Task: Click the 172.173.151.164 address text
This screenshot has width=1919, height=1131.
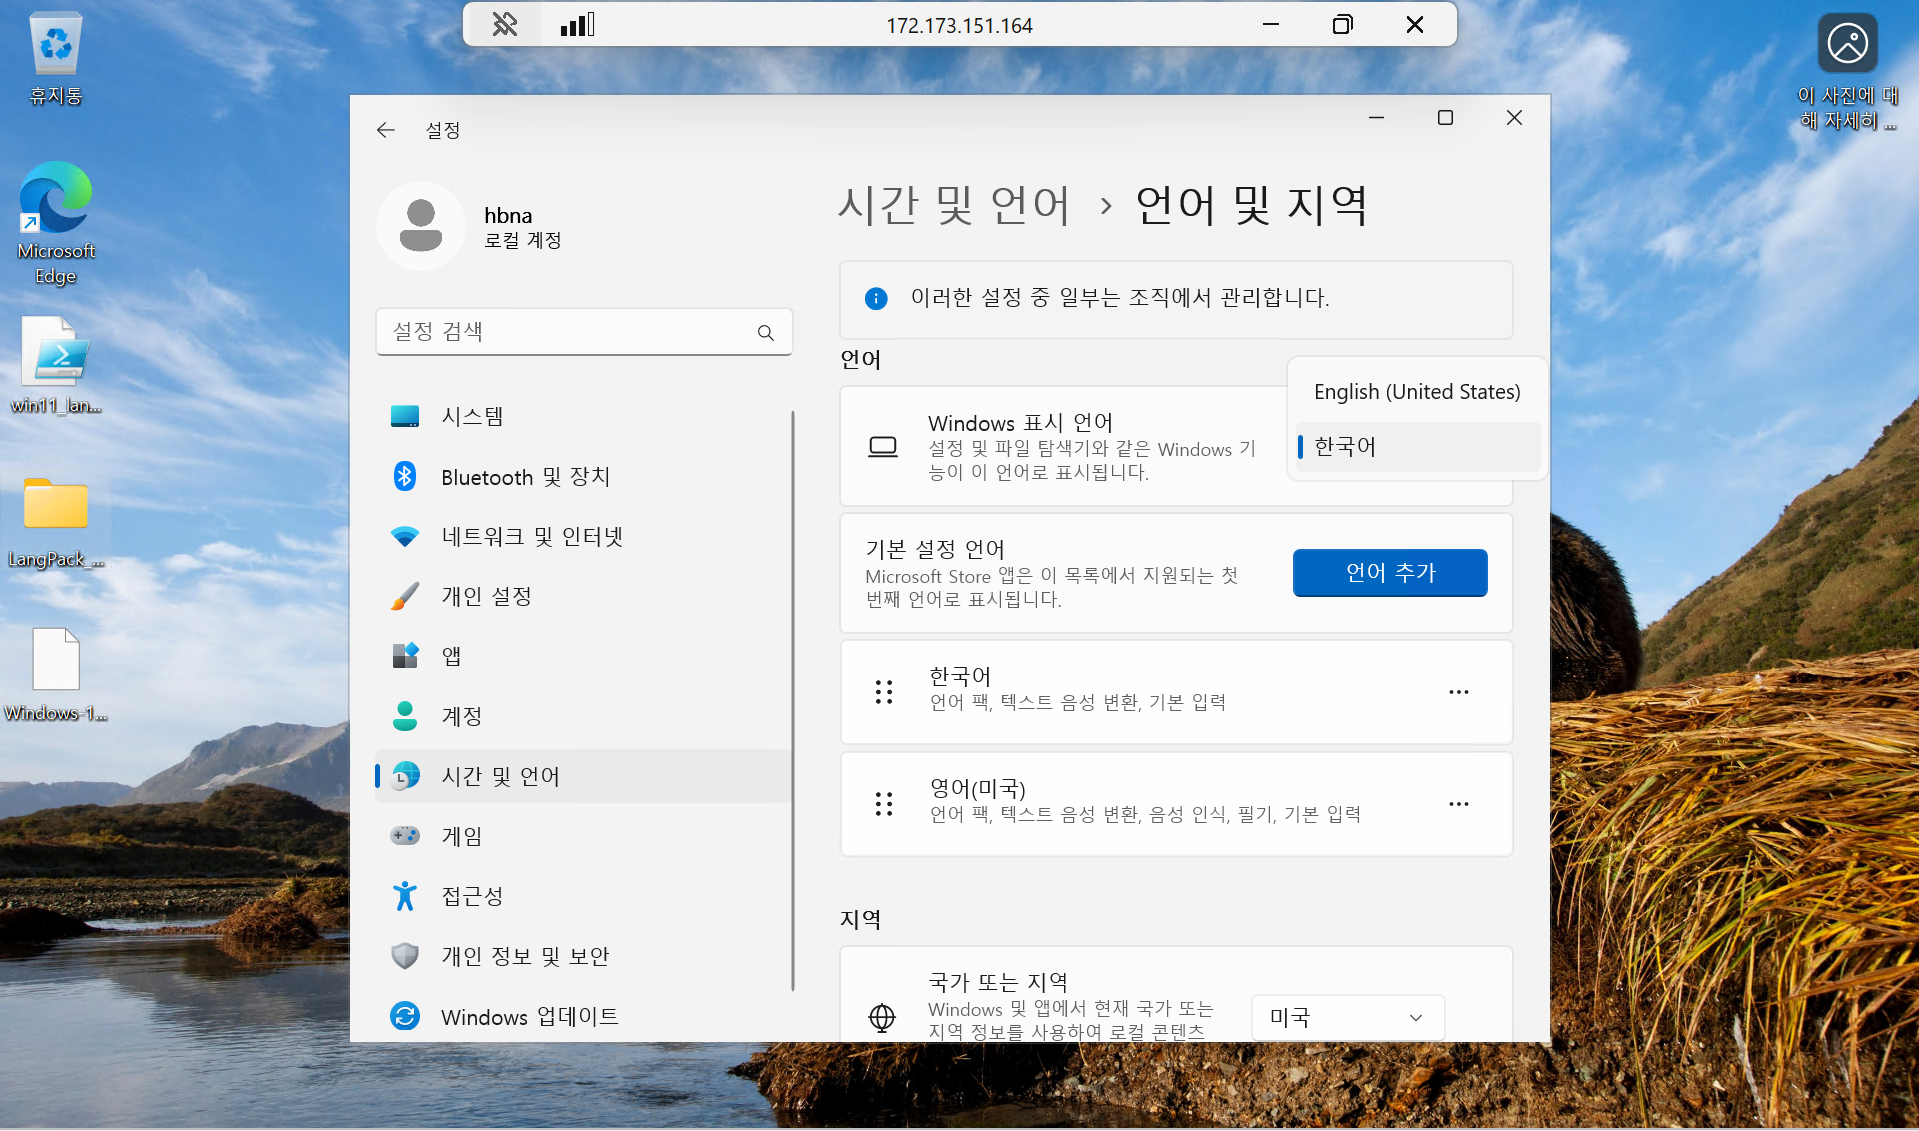Action: 959,26
